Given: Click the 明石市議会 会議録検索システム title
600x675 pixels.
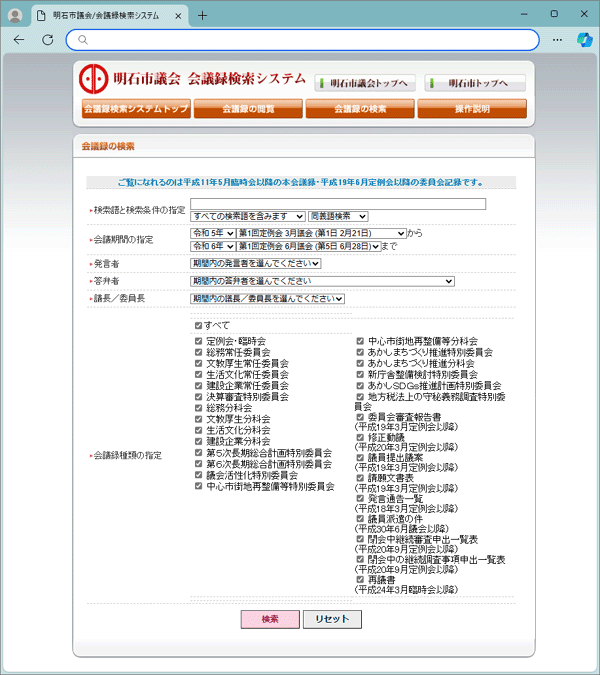Looking at the screenshot, I should point(209,79).
